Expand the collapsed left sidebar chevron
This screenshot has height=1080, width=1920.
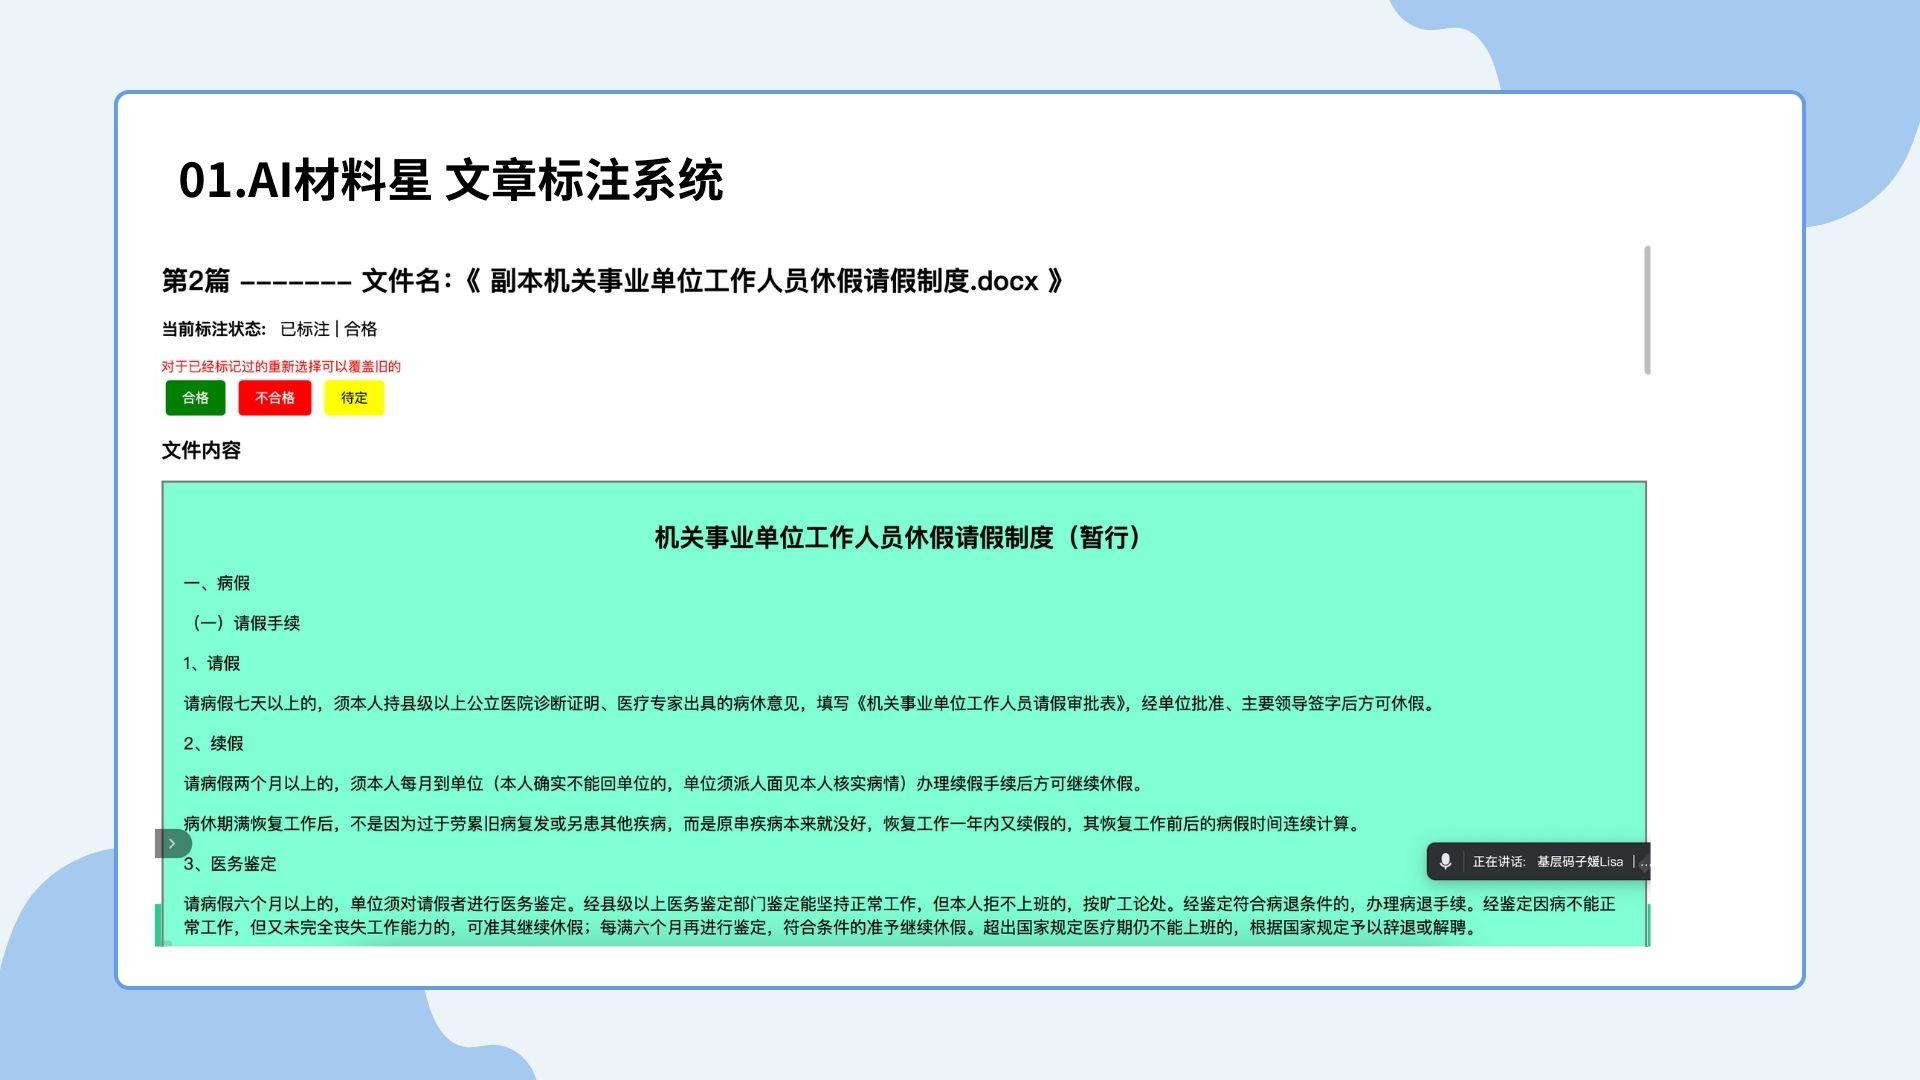click(x=172, y=844)
